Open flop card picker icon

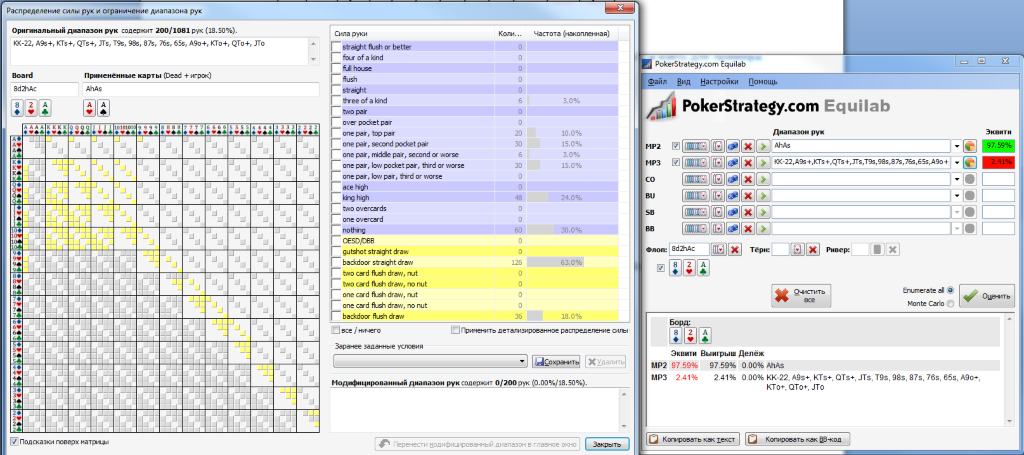[720, 249]
